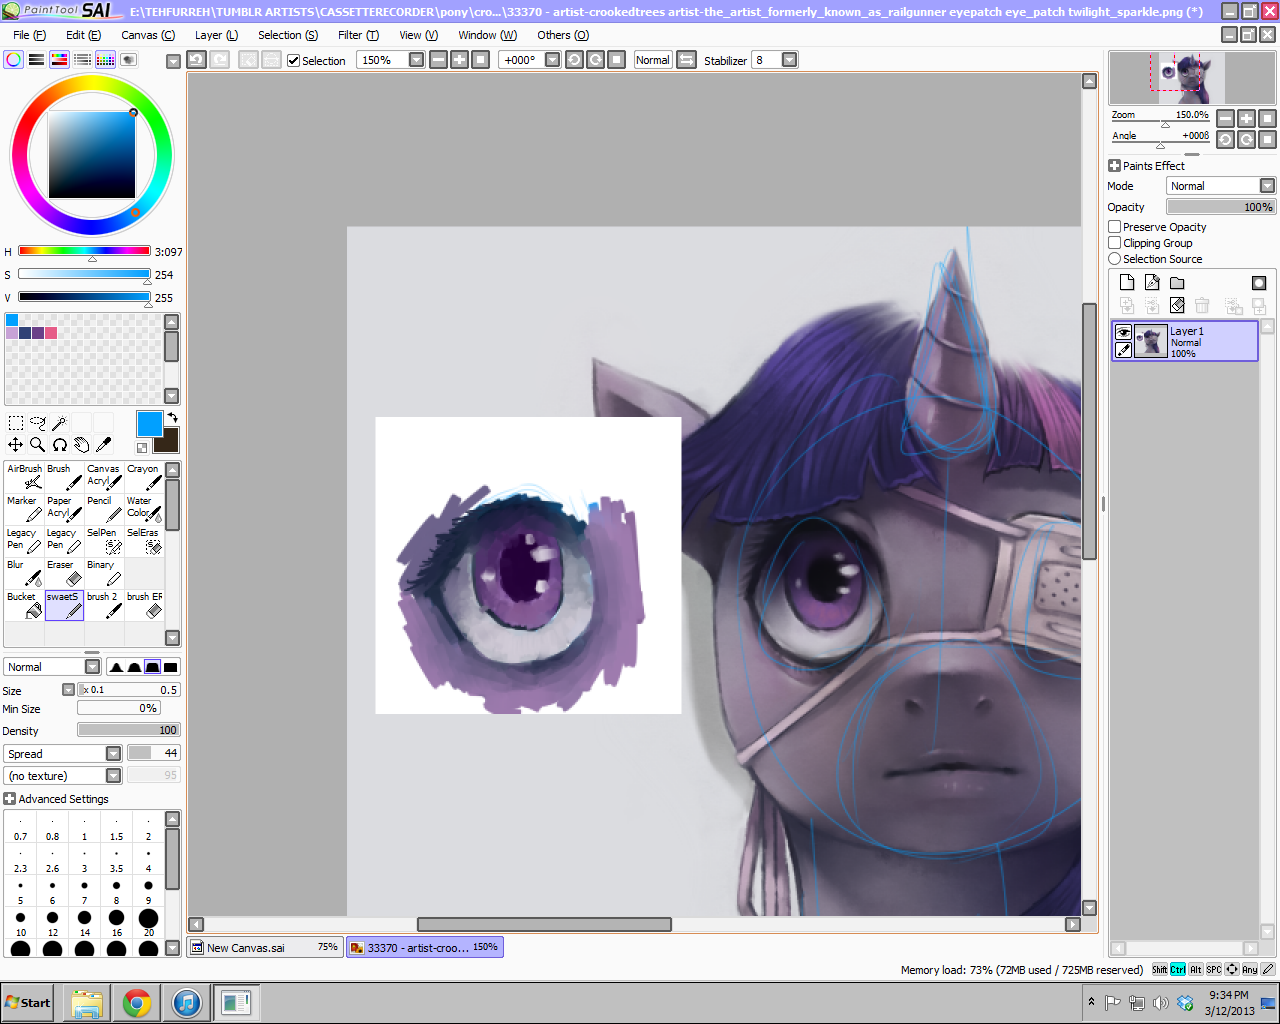
Task: Open the Filter menu
Action: [x=358, y=35]
